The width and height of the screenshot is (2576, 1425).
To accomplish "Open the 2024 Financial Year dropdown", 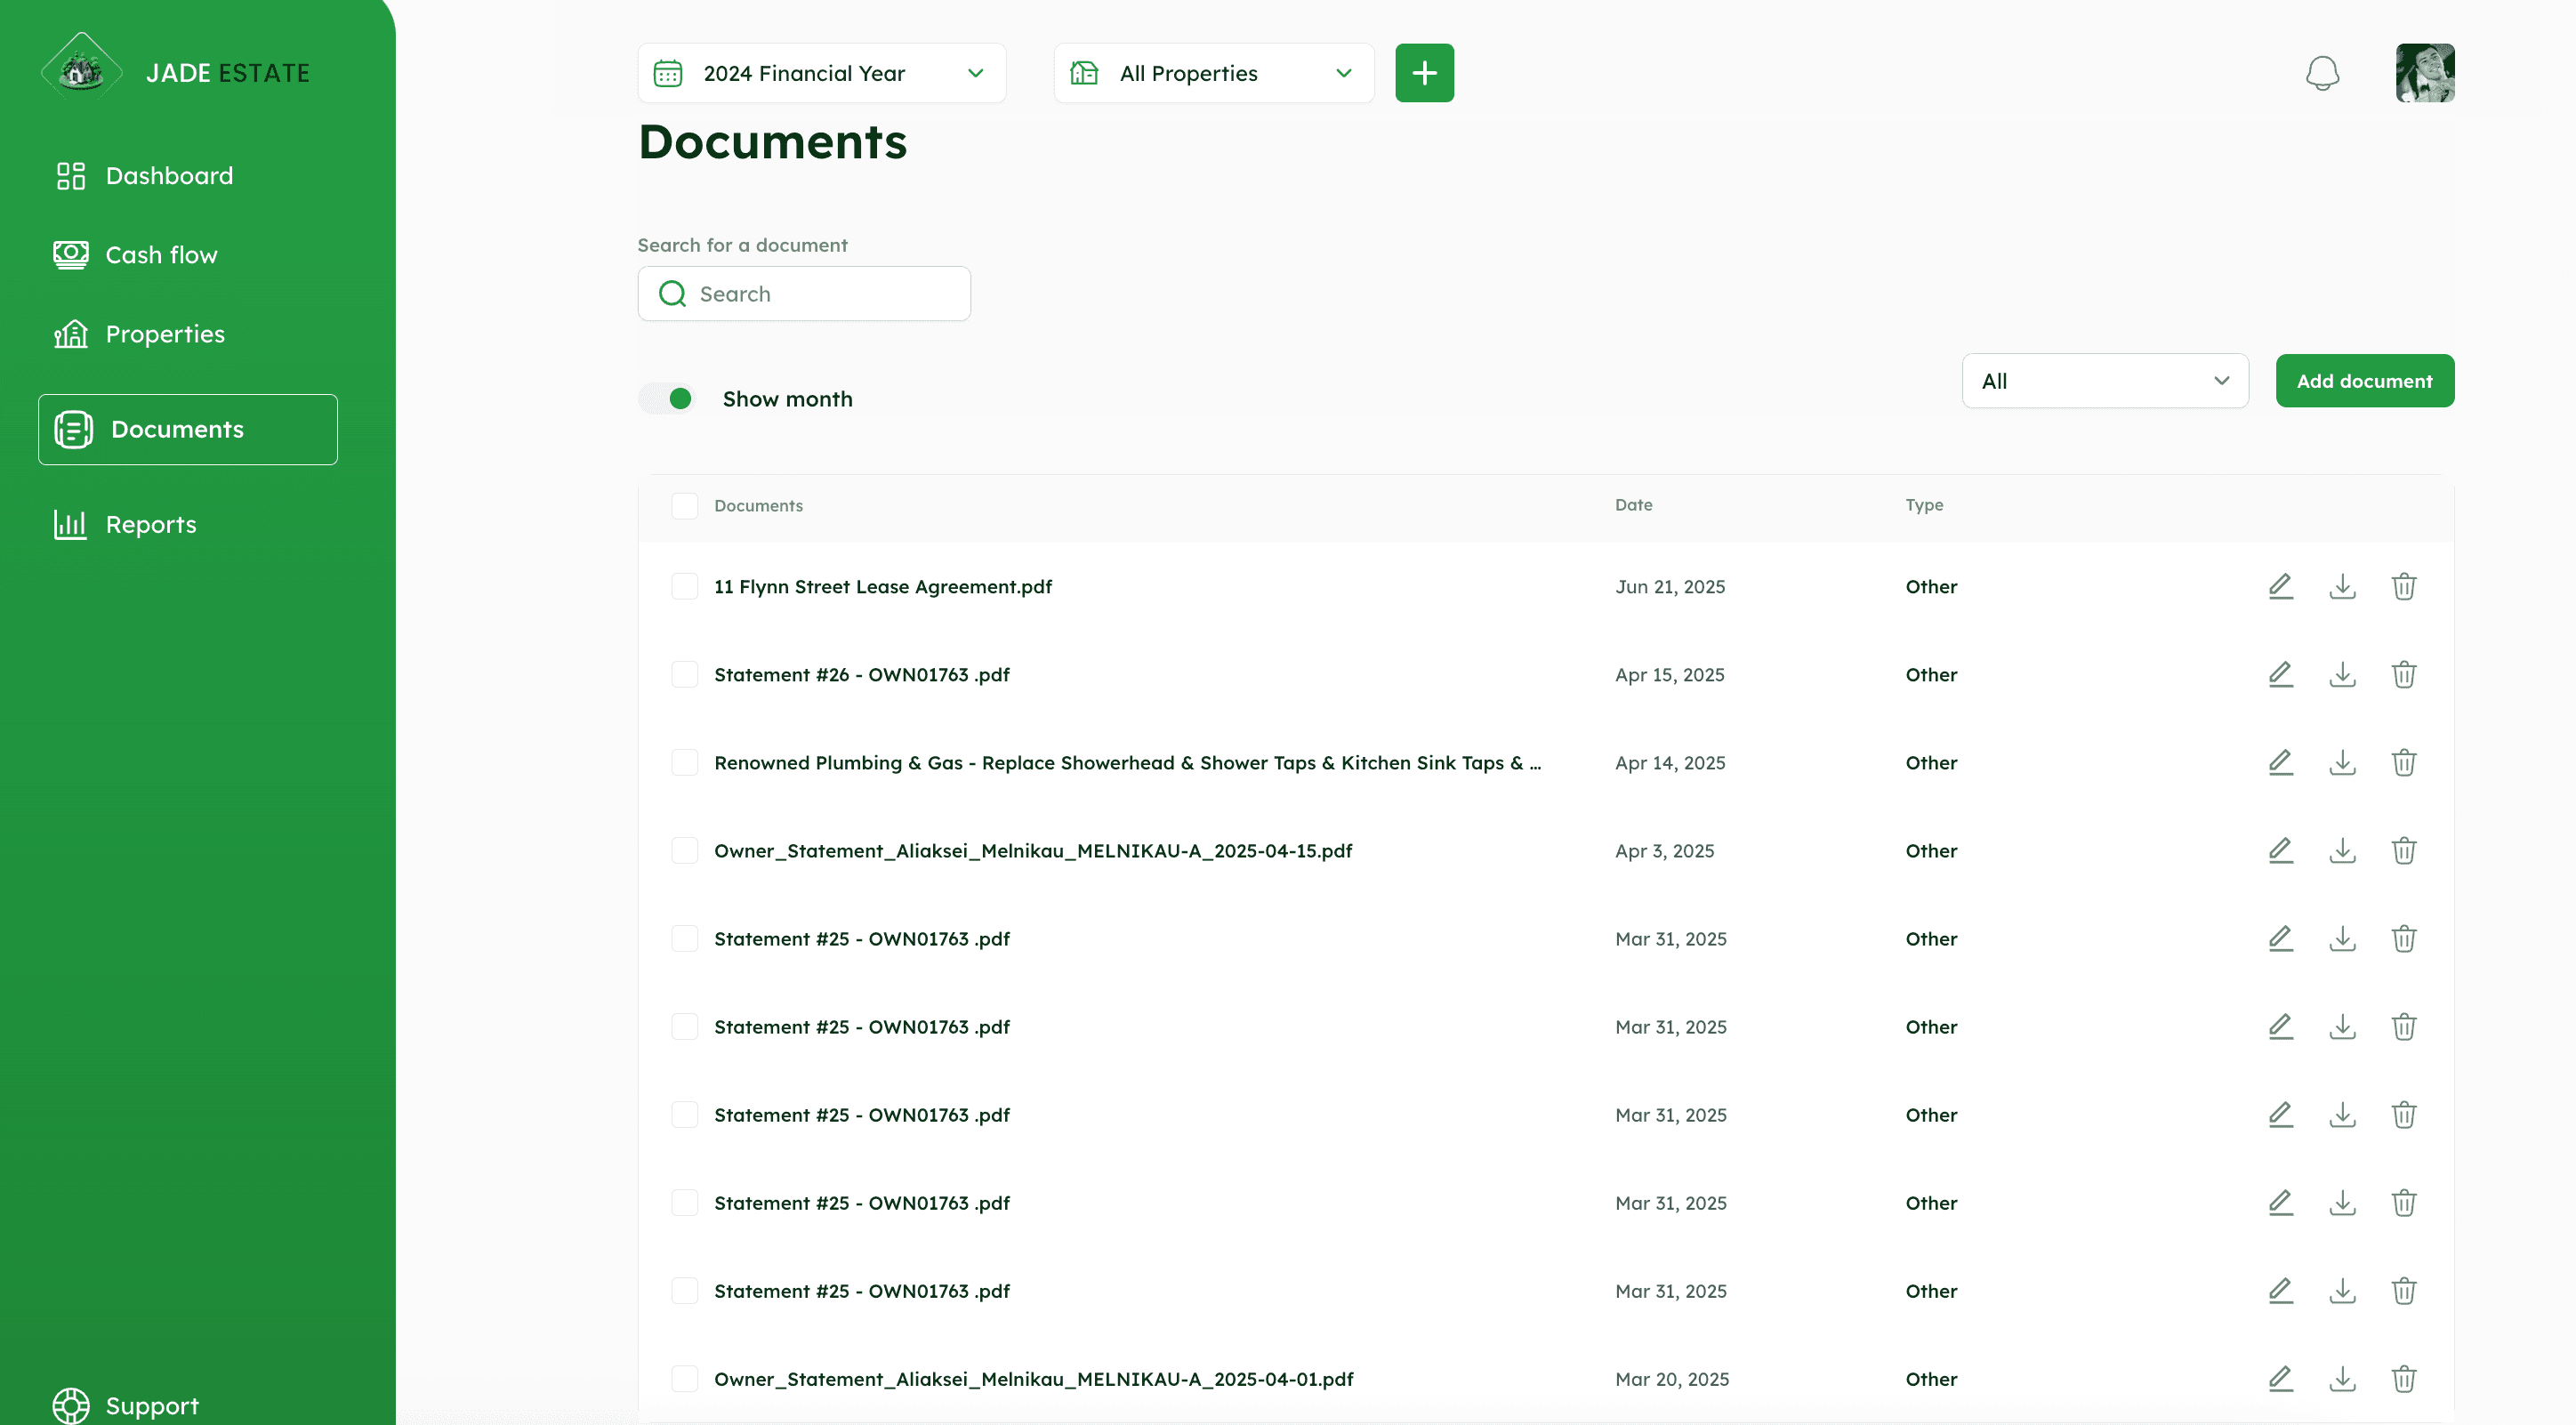I will tap(821, 73).
